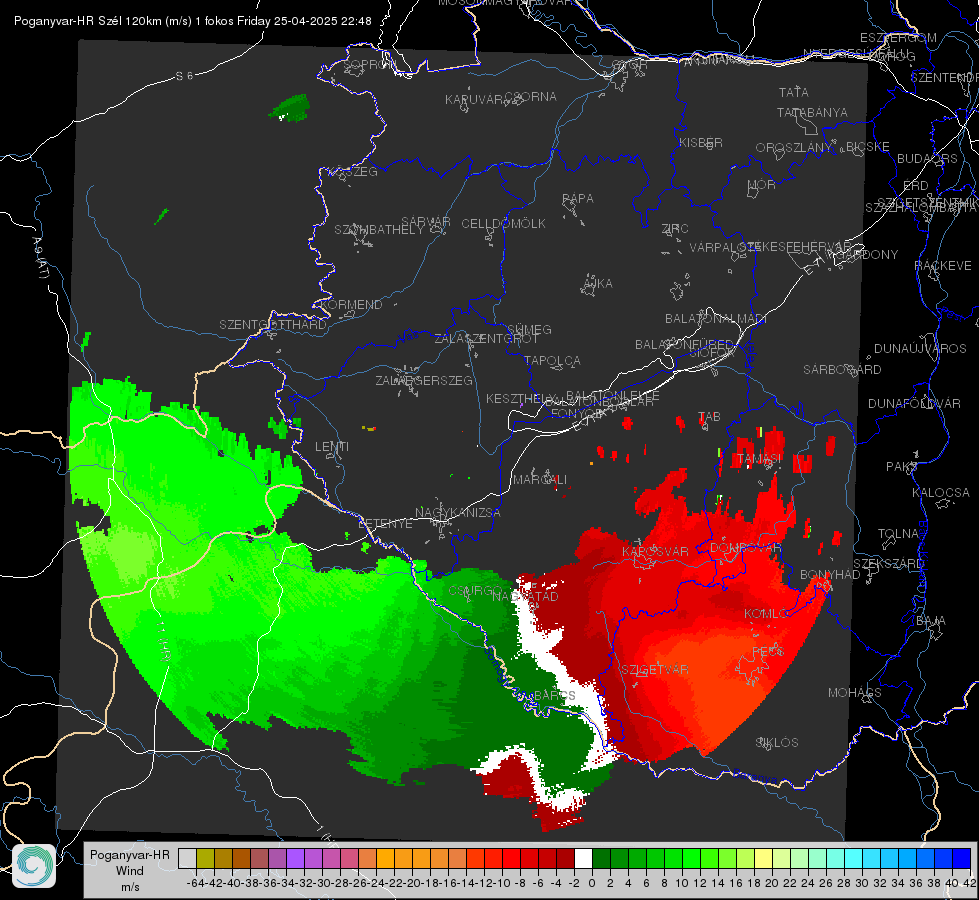Click the BONYHÁD city label
Viewport: 979px width, 900px height.
pos(830,575)
